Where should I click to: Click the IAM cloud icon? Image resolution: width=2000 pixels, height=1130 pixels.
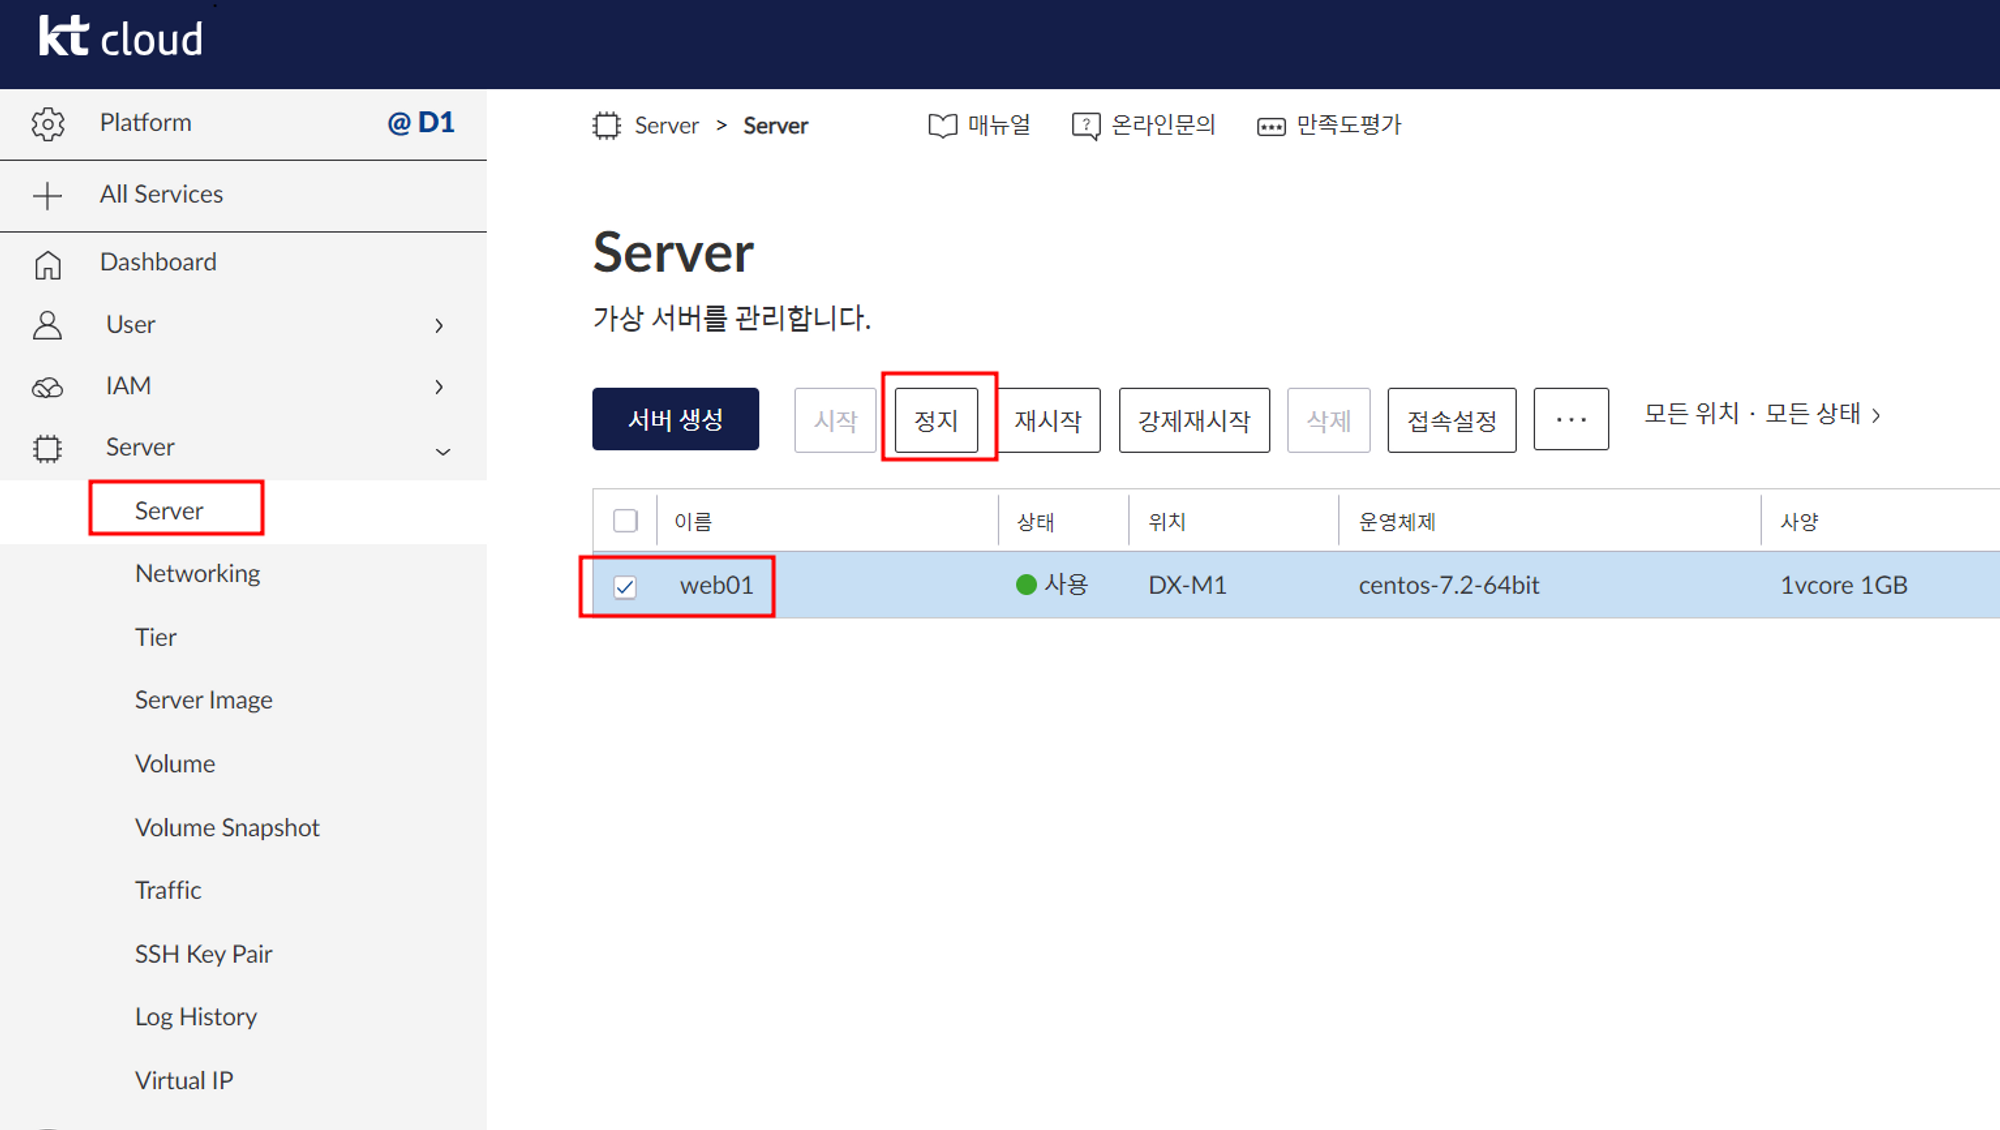(47, 387)
